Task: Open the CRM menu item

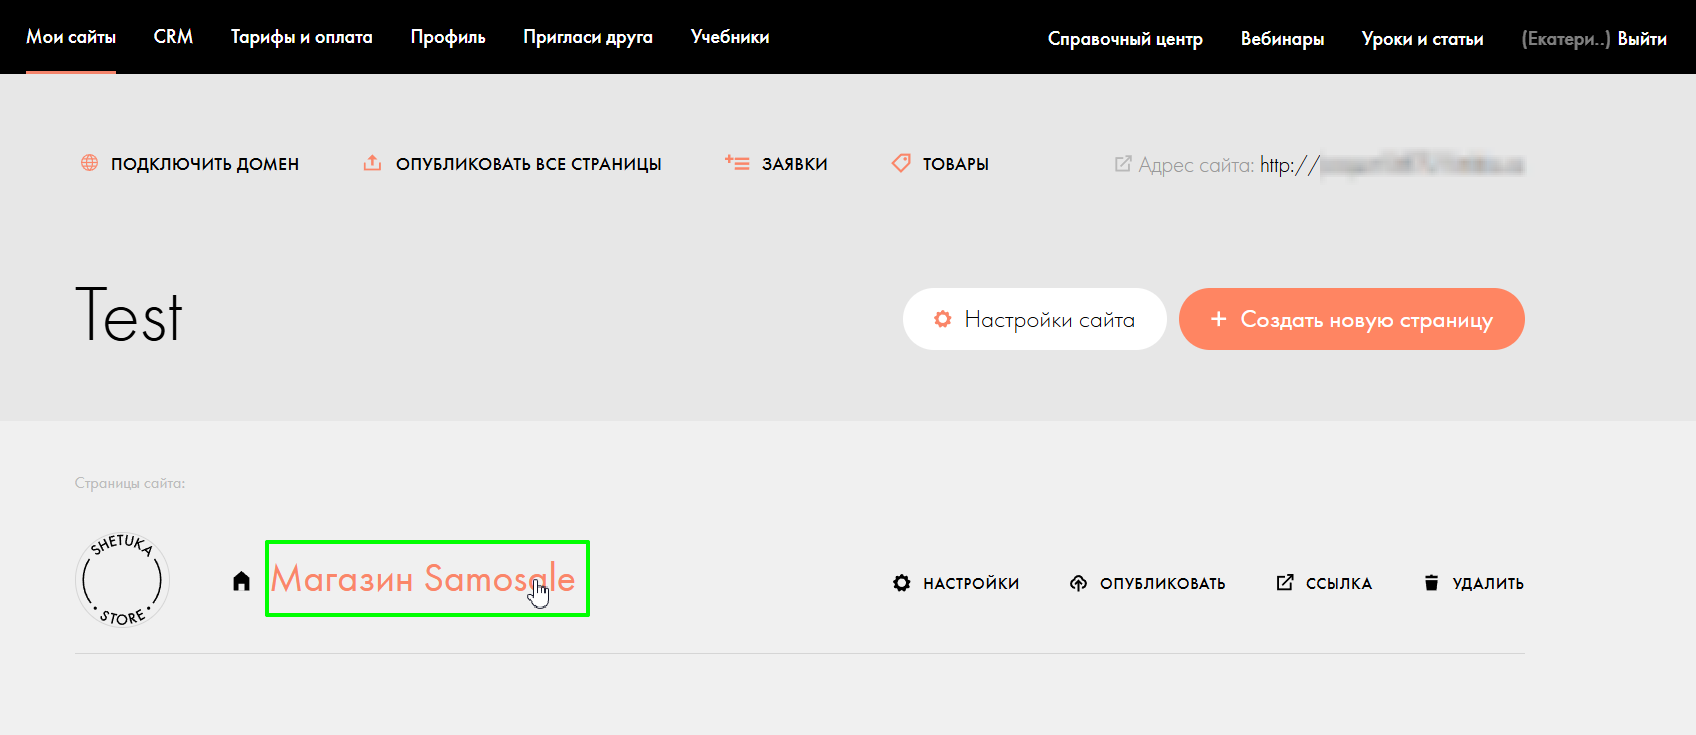Action: (x=173, y=37)
